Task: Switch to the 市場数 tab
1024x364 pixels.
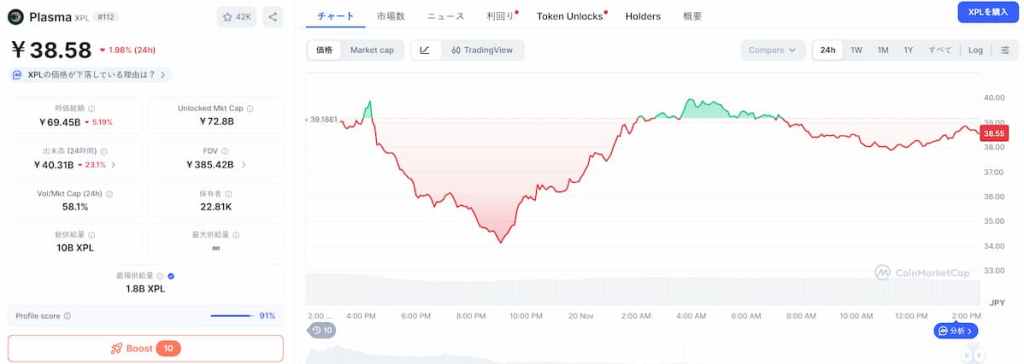Action: pos(391,16)
